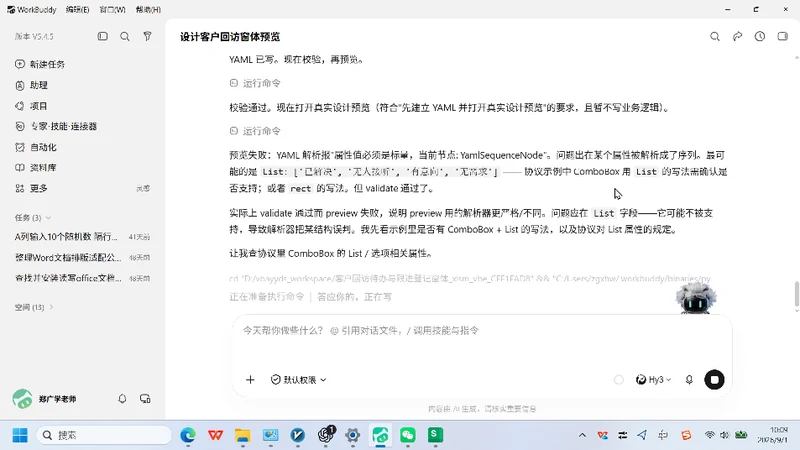The height and width of the screenshot is (450, 800).
Task: Open the 帮助(H) menu
Action: click(x=148, y=10)
